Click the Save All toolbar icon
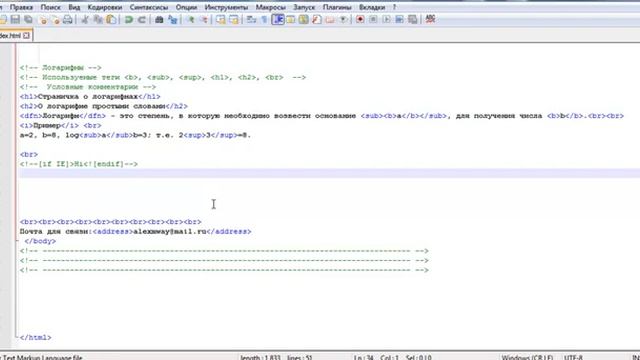 [29, 19]
